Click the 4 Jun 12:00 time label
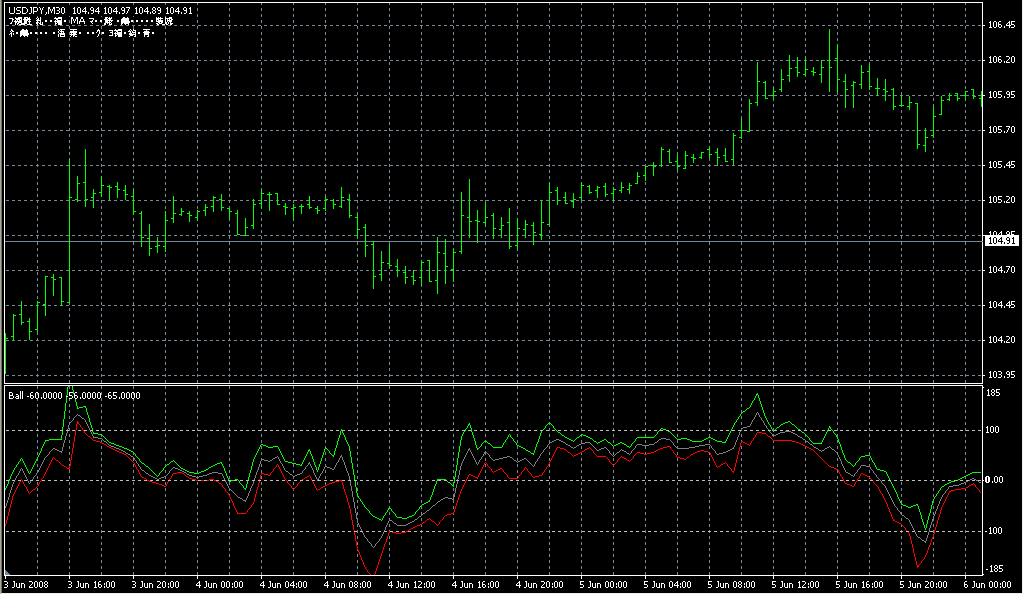This screenshot has height=594, width=1024. [411, 585]
